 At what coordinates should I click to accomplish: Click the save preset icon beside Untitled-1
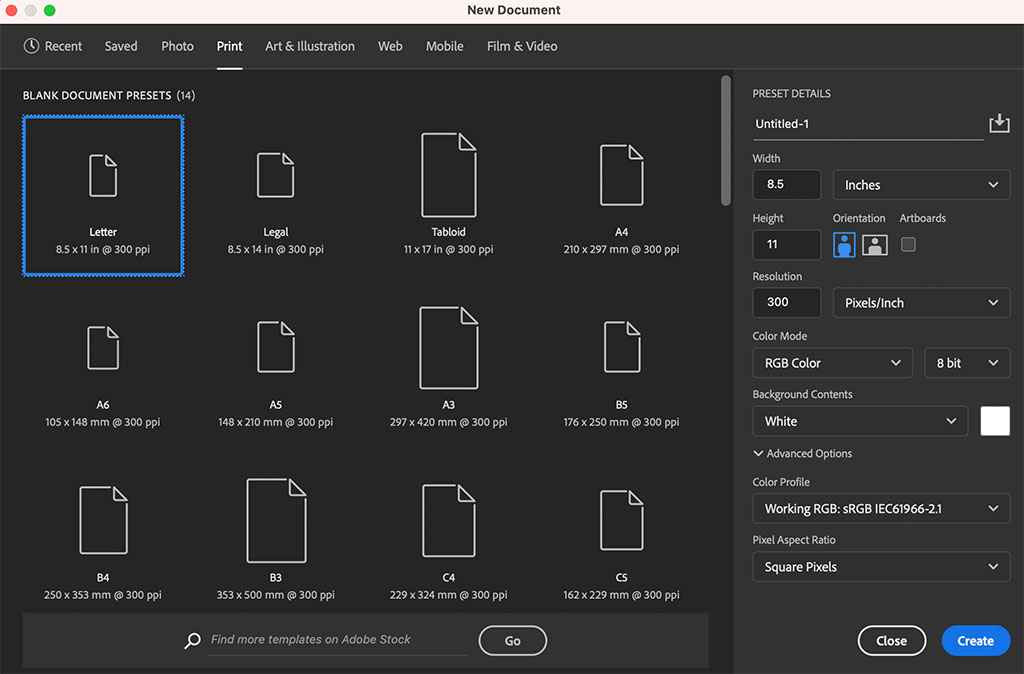[999, 122]
